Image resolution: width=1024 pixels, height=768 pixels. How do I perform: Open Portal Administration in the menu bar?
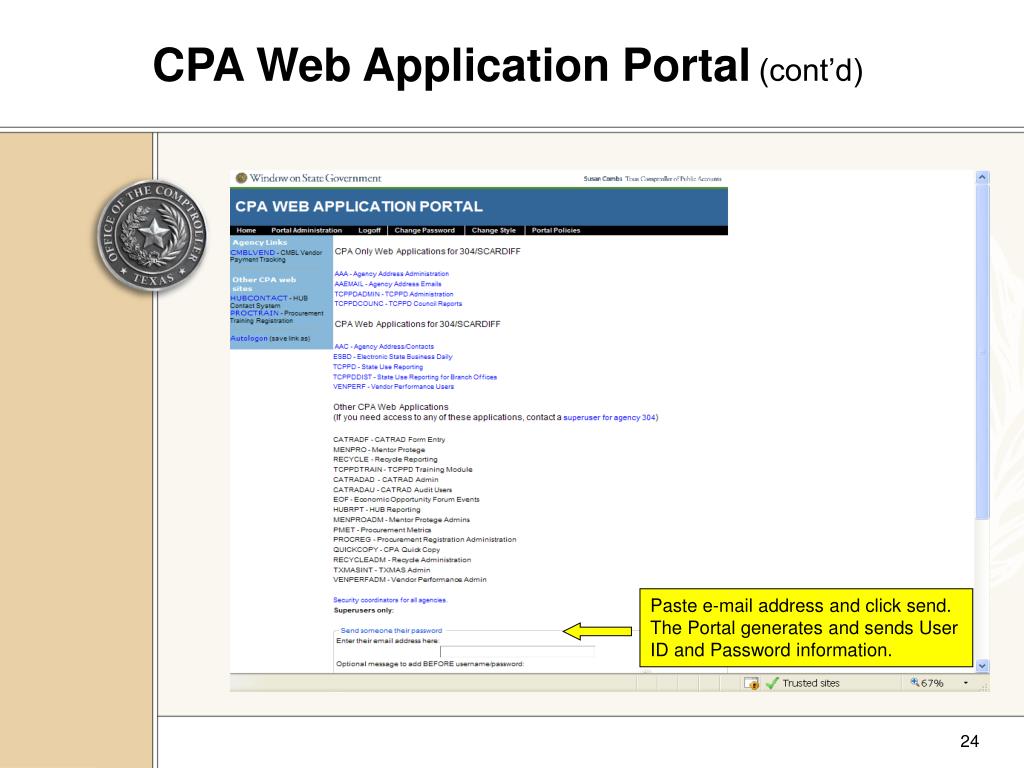(306, 231)
